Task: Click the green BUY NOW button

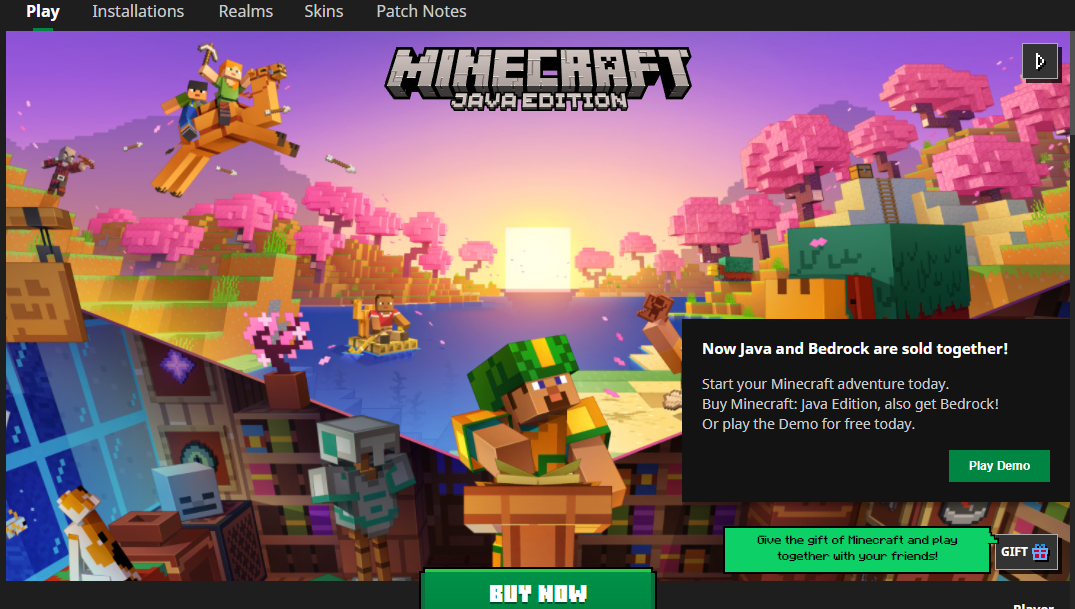Action: [x=538, y=590]
